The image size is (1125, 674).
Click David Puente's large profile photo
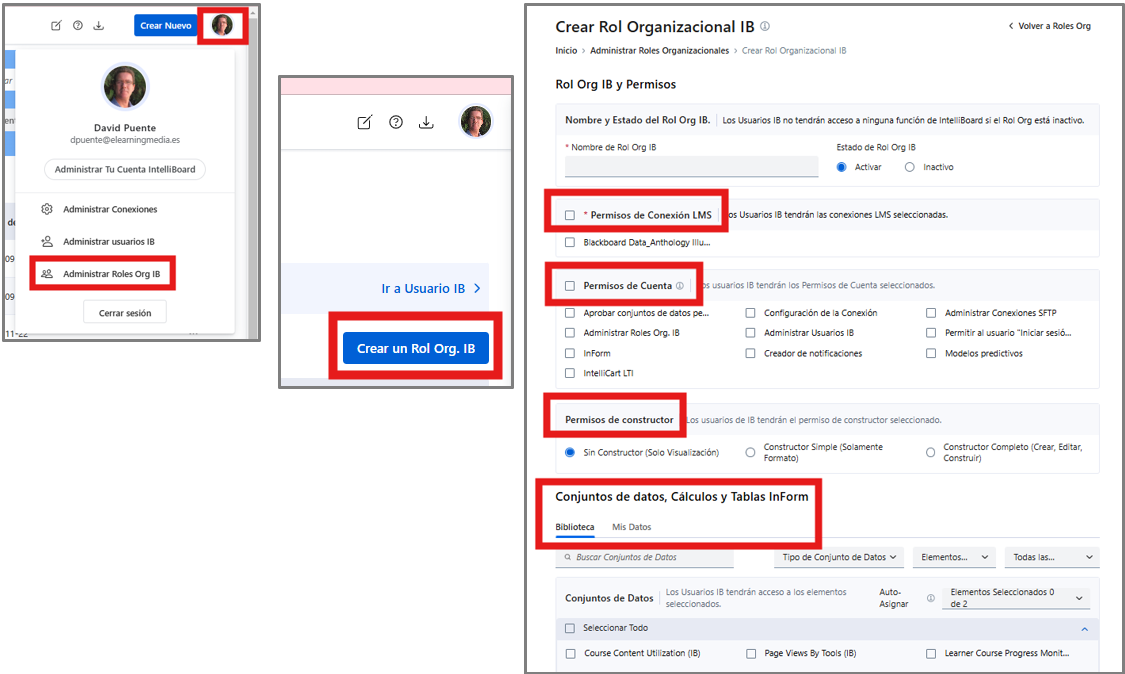pyautogui.click(x=125, y=87)
